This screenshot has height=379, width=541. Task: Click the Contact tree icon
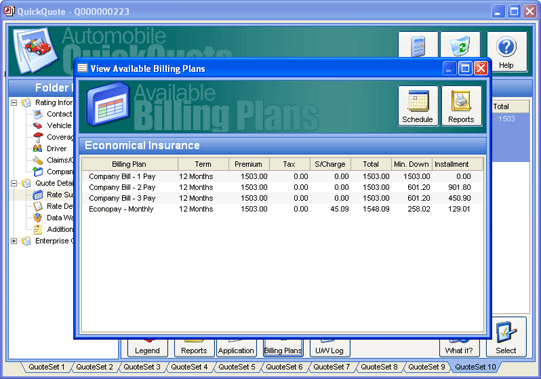click(x=38, y=114)
